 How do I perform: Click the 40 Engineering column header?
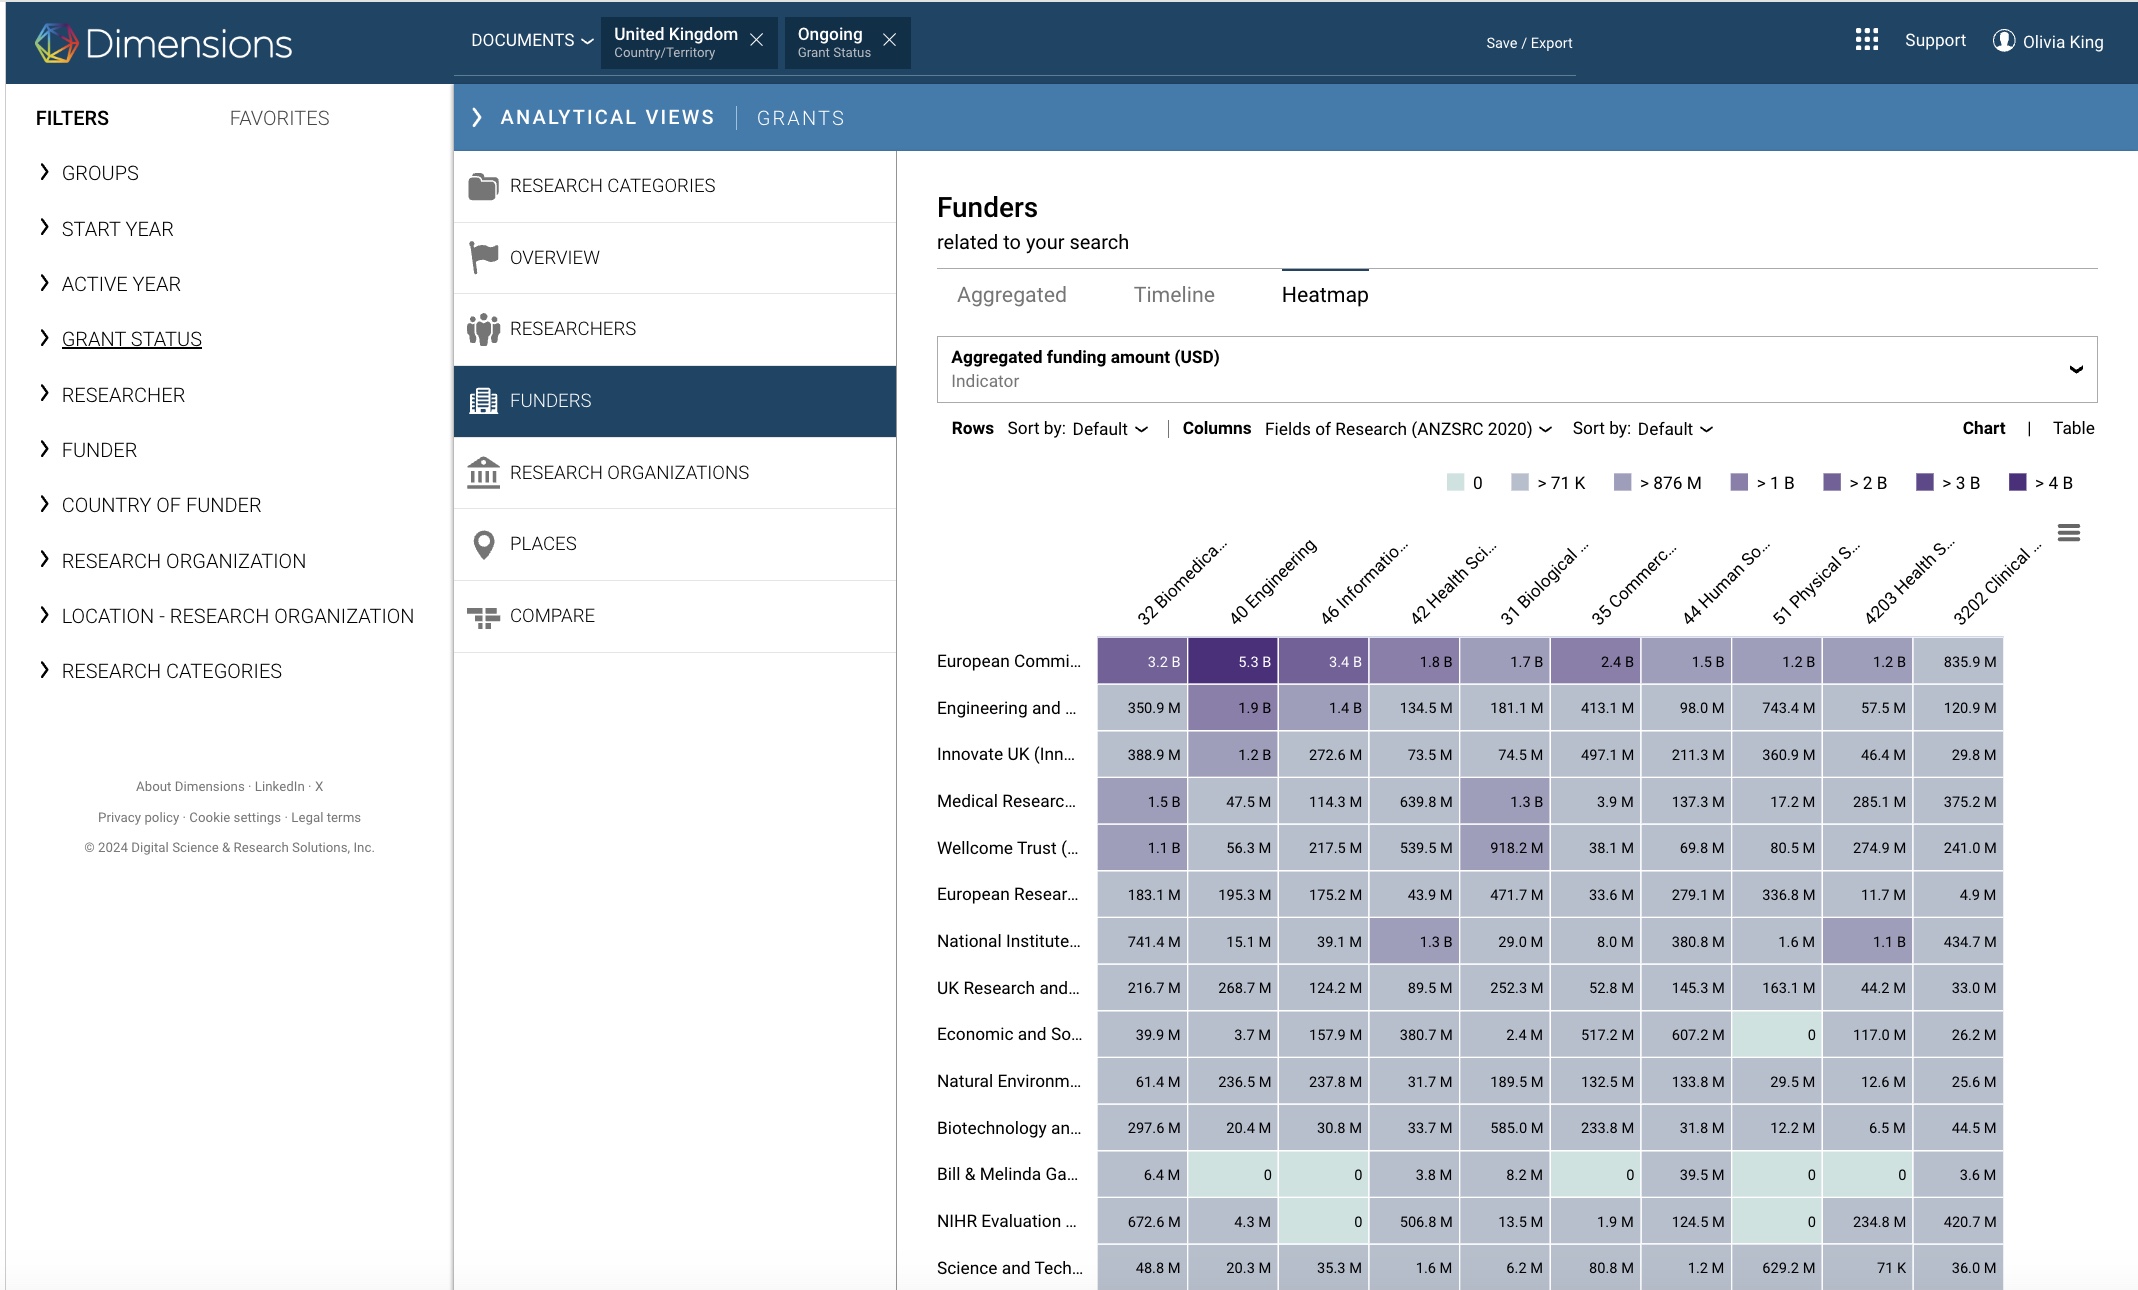click(x=1272, y=582)
